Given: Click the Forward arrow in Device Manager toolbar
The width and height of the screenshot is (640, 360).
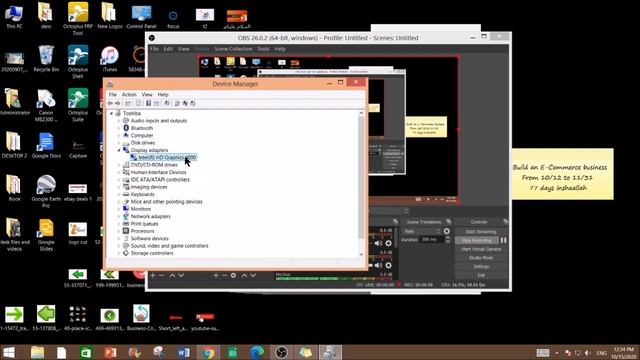Looking at the screenshot, I should 118,103.
